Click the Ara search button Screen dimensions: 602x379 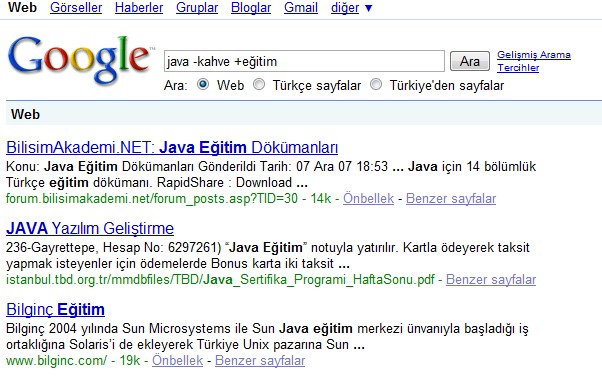click(x=470, y=61)
